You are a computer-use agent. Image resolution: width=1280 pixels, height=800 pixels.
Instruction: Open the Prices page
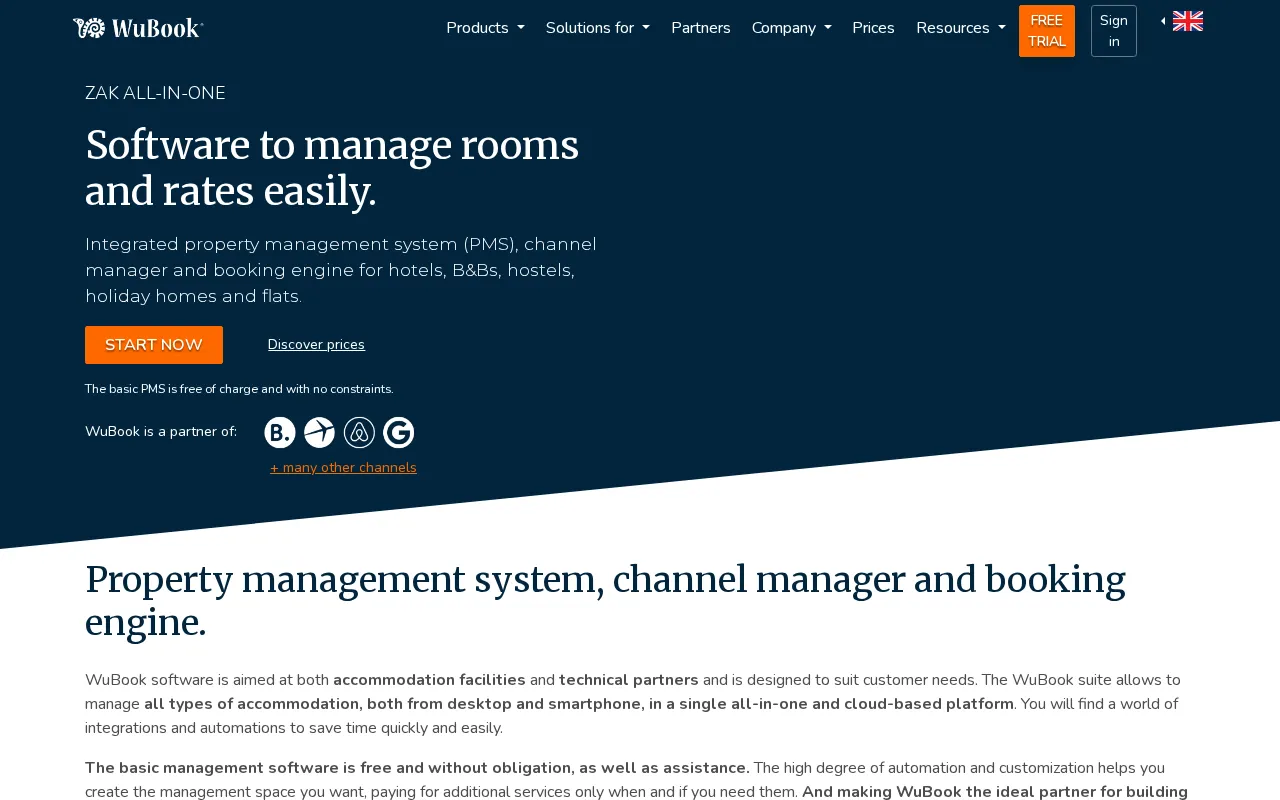[873, 28]
